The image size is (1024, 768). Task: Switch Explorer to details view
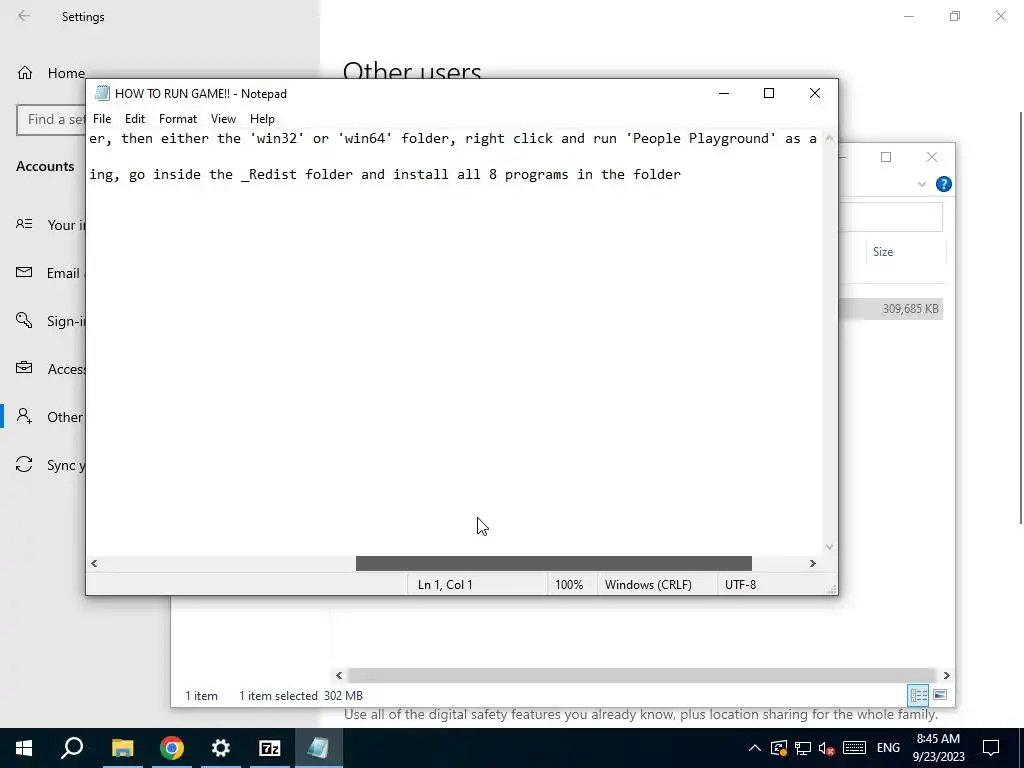918,695
